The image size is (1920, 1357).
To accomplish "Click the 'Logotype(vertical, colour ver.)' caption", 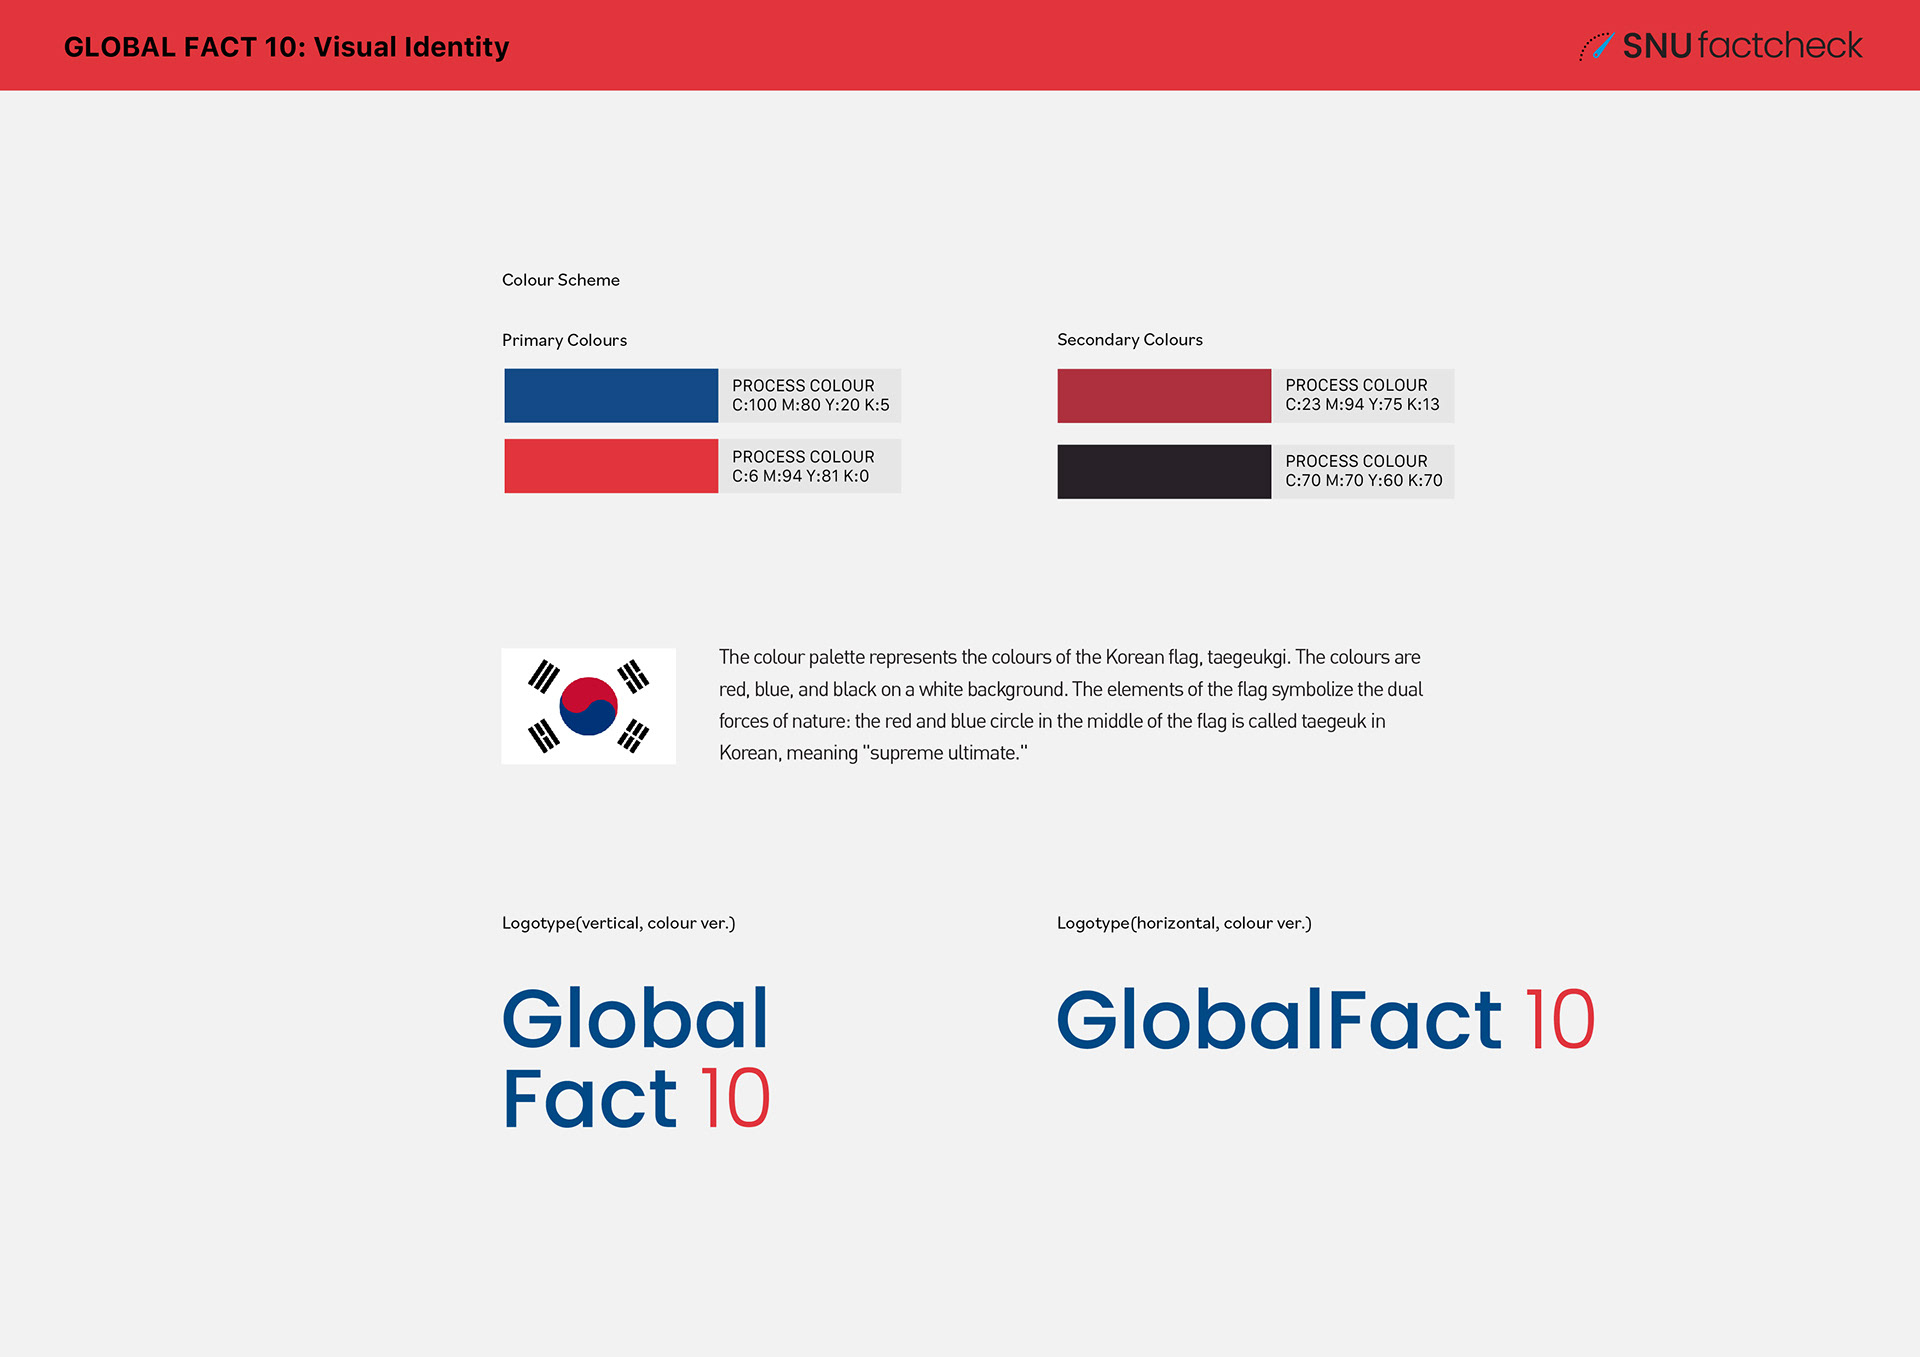I will click(x=618, y=923).
